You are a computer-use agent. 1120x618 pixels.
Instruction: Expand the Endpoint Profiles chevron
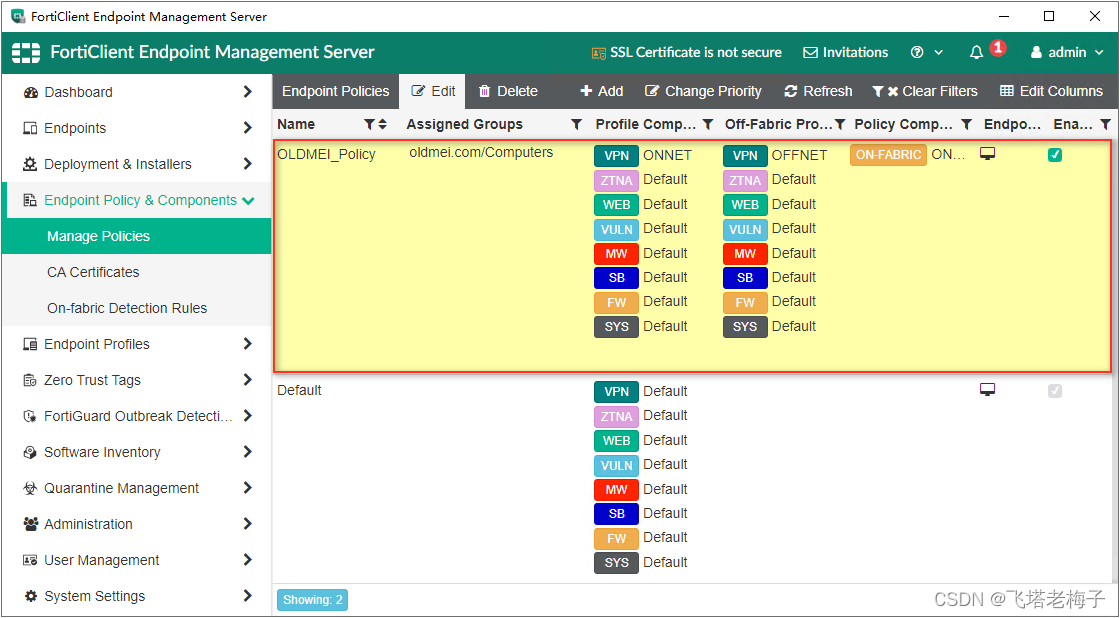pos(247,344)
